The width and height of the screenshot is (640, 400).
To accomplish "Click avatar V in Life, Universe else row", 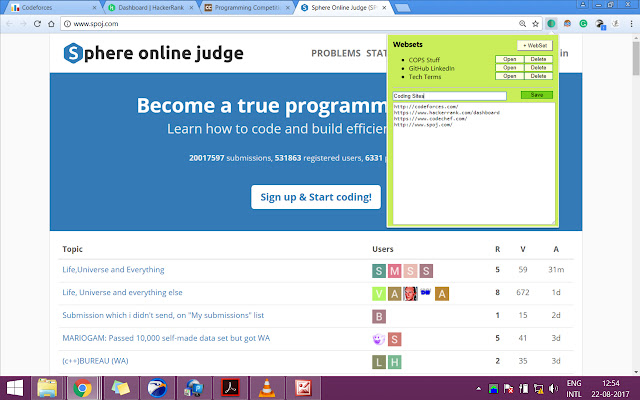I will point(379,293).
